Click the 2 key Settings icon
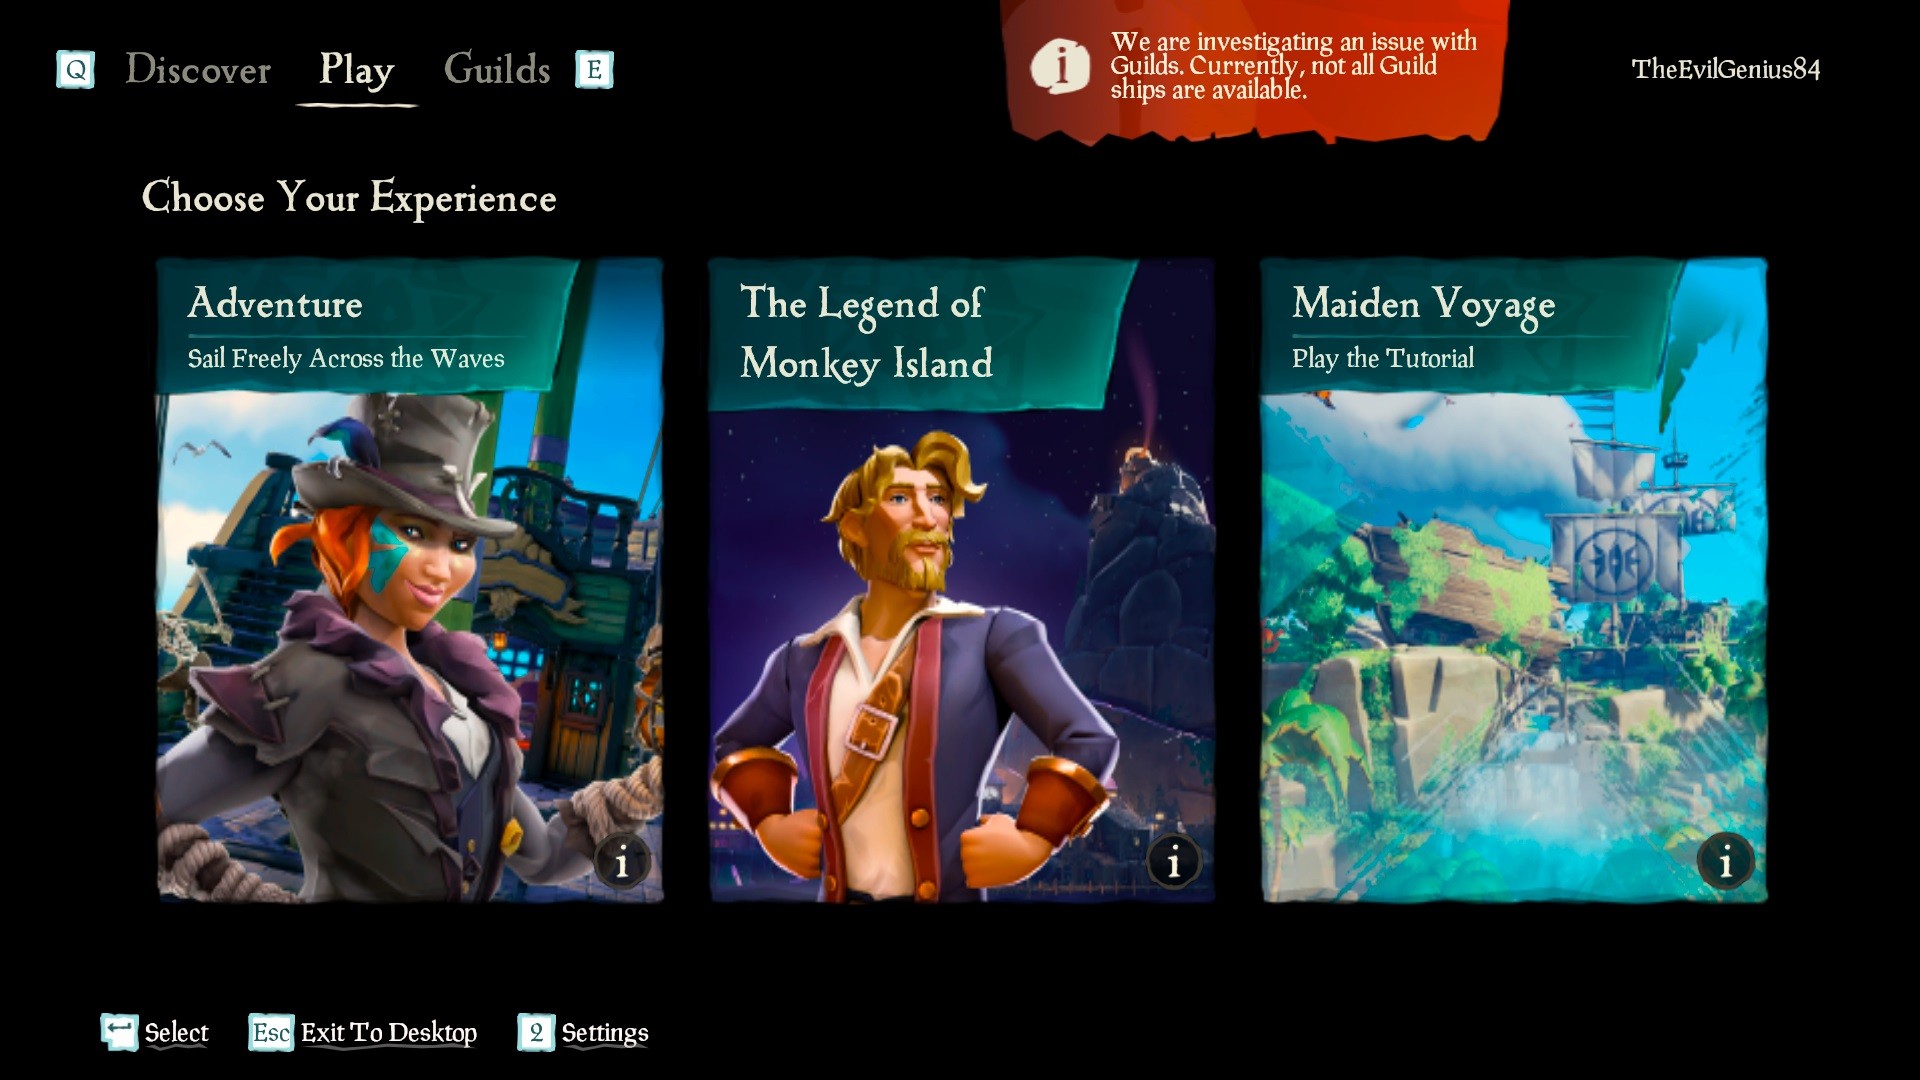1920x1080 pixels. [536, 1032]
